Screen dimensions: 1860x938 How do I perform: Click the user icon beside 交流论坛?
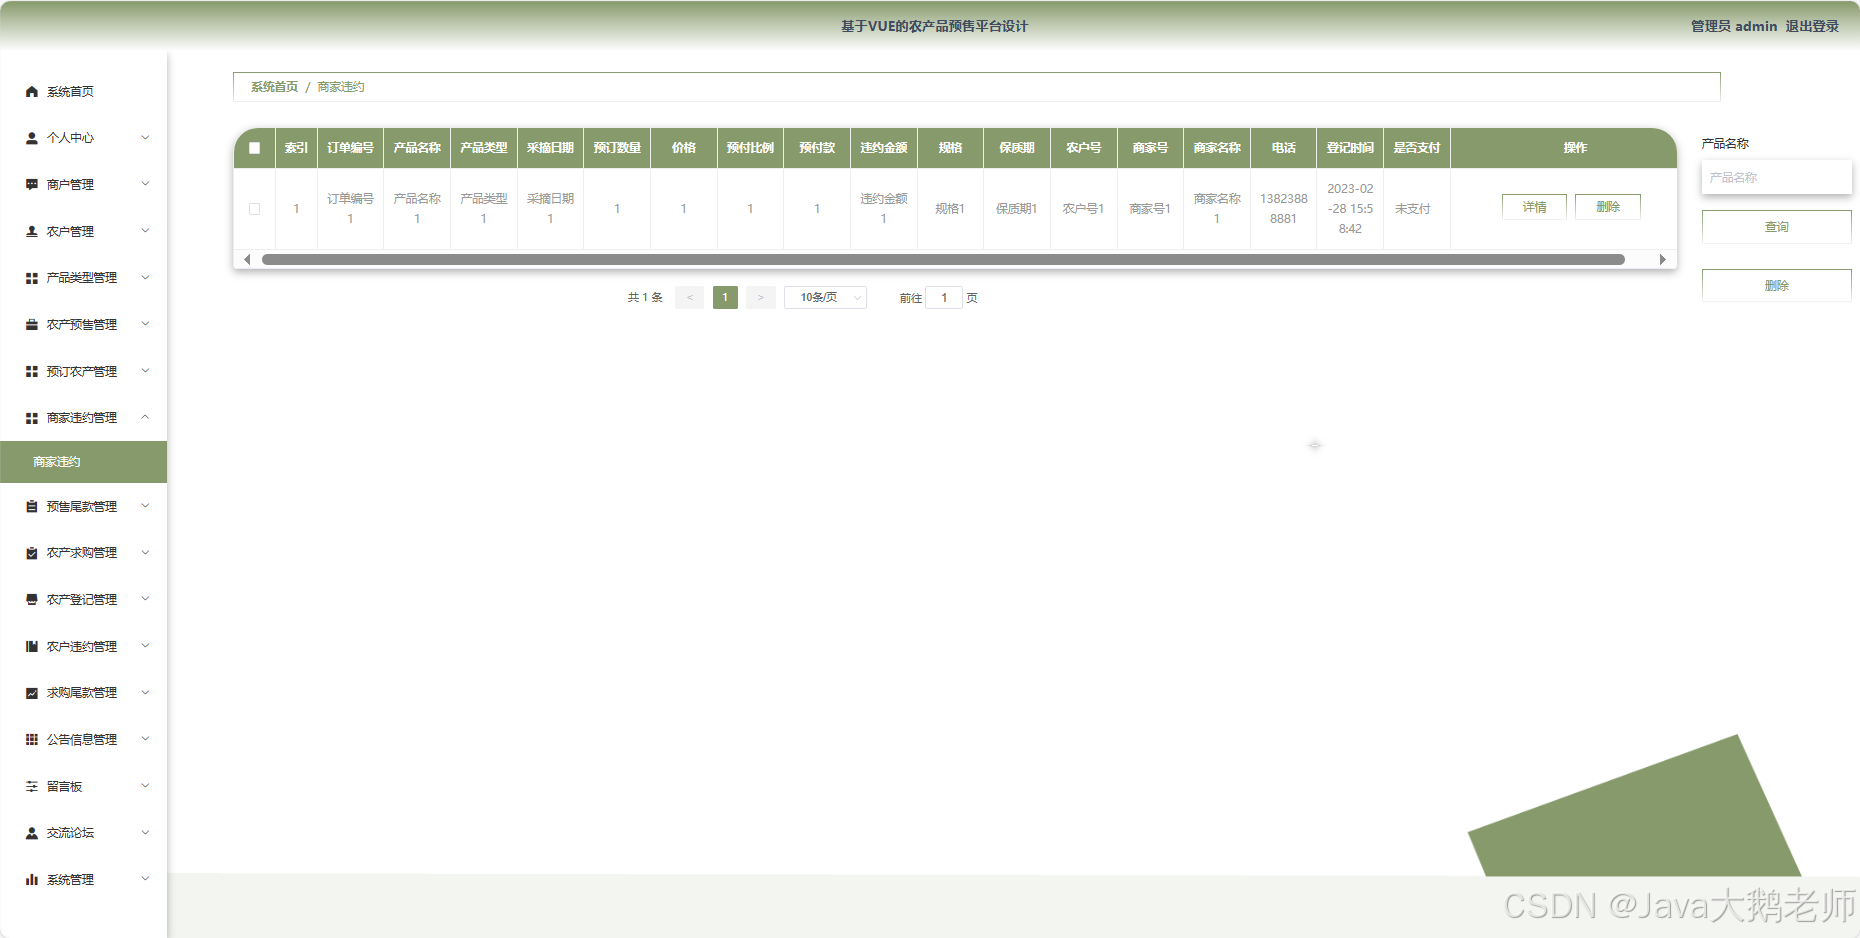(32, 833)
